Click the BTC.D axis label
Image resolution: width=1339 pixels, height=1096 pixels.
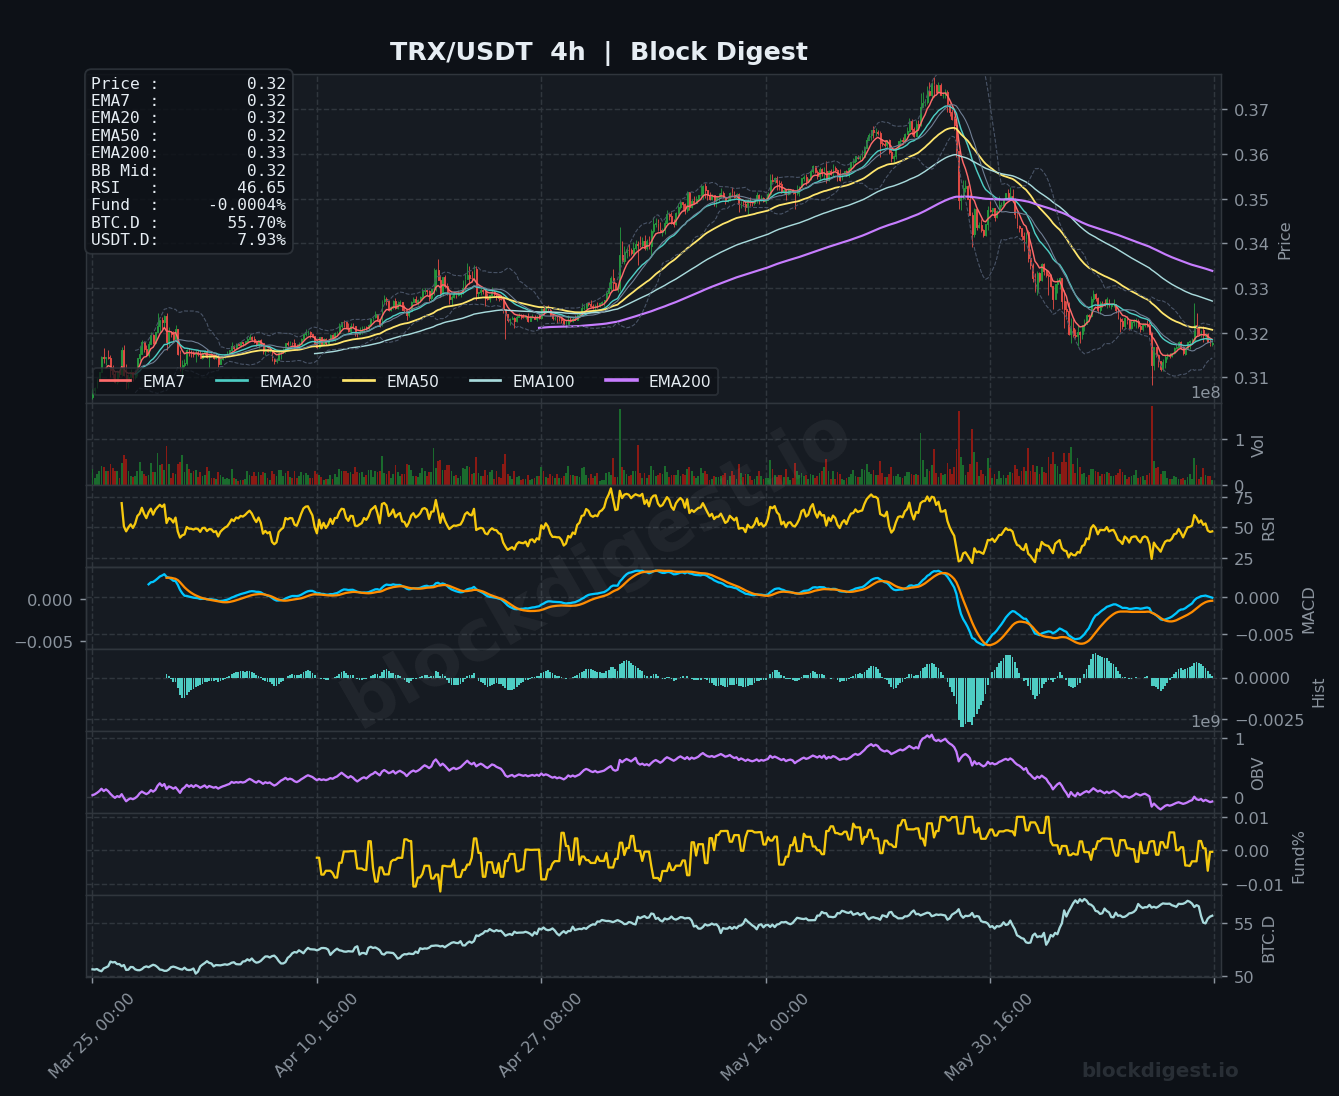(1269, 939)
